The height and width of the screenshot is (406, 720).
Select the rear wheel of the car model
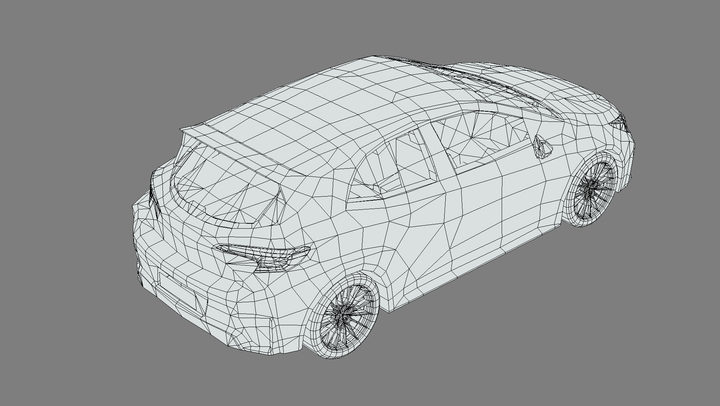345,316
